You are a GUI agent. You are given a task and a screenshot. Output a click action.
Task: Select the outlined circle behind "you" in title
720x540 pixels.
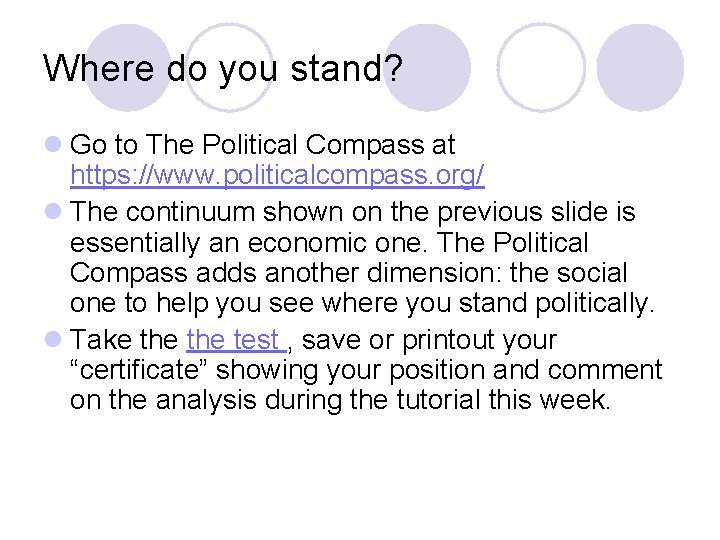coord(229,68)
